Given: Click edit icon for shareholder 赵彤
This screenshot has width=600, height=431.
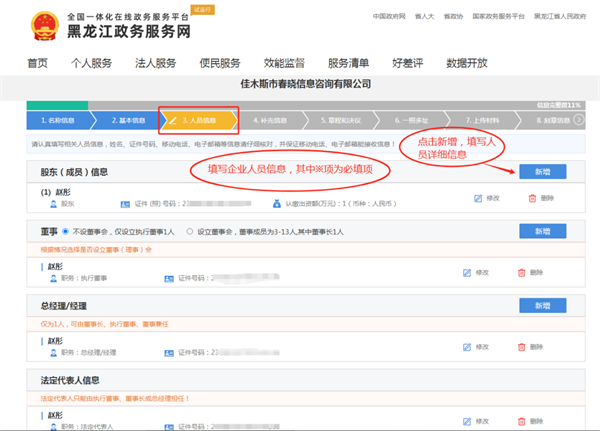Looking at the screenshot, I should [478, 198].
